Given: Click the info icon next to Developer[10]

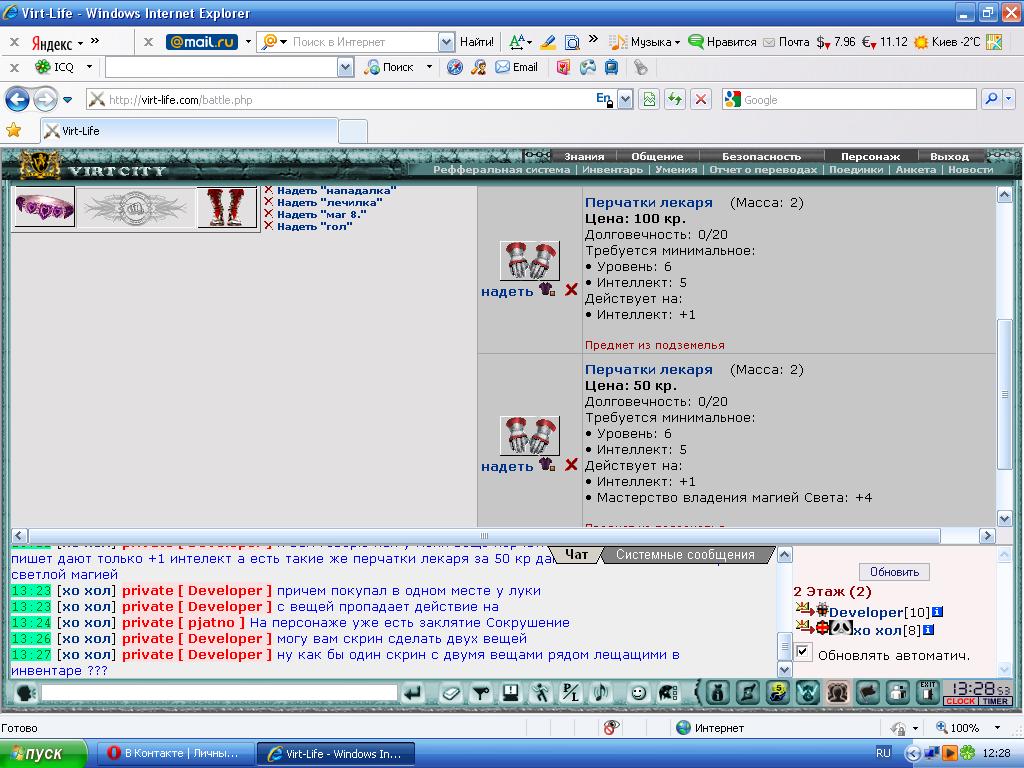Looking at the screenshot, I should coord(936,612).
